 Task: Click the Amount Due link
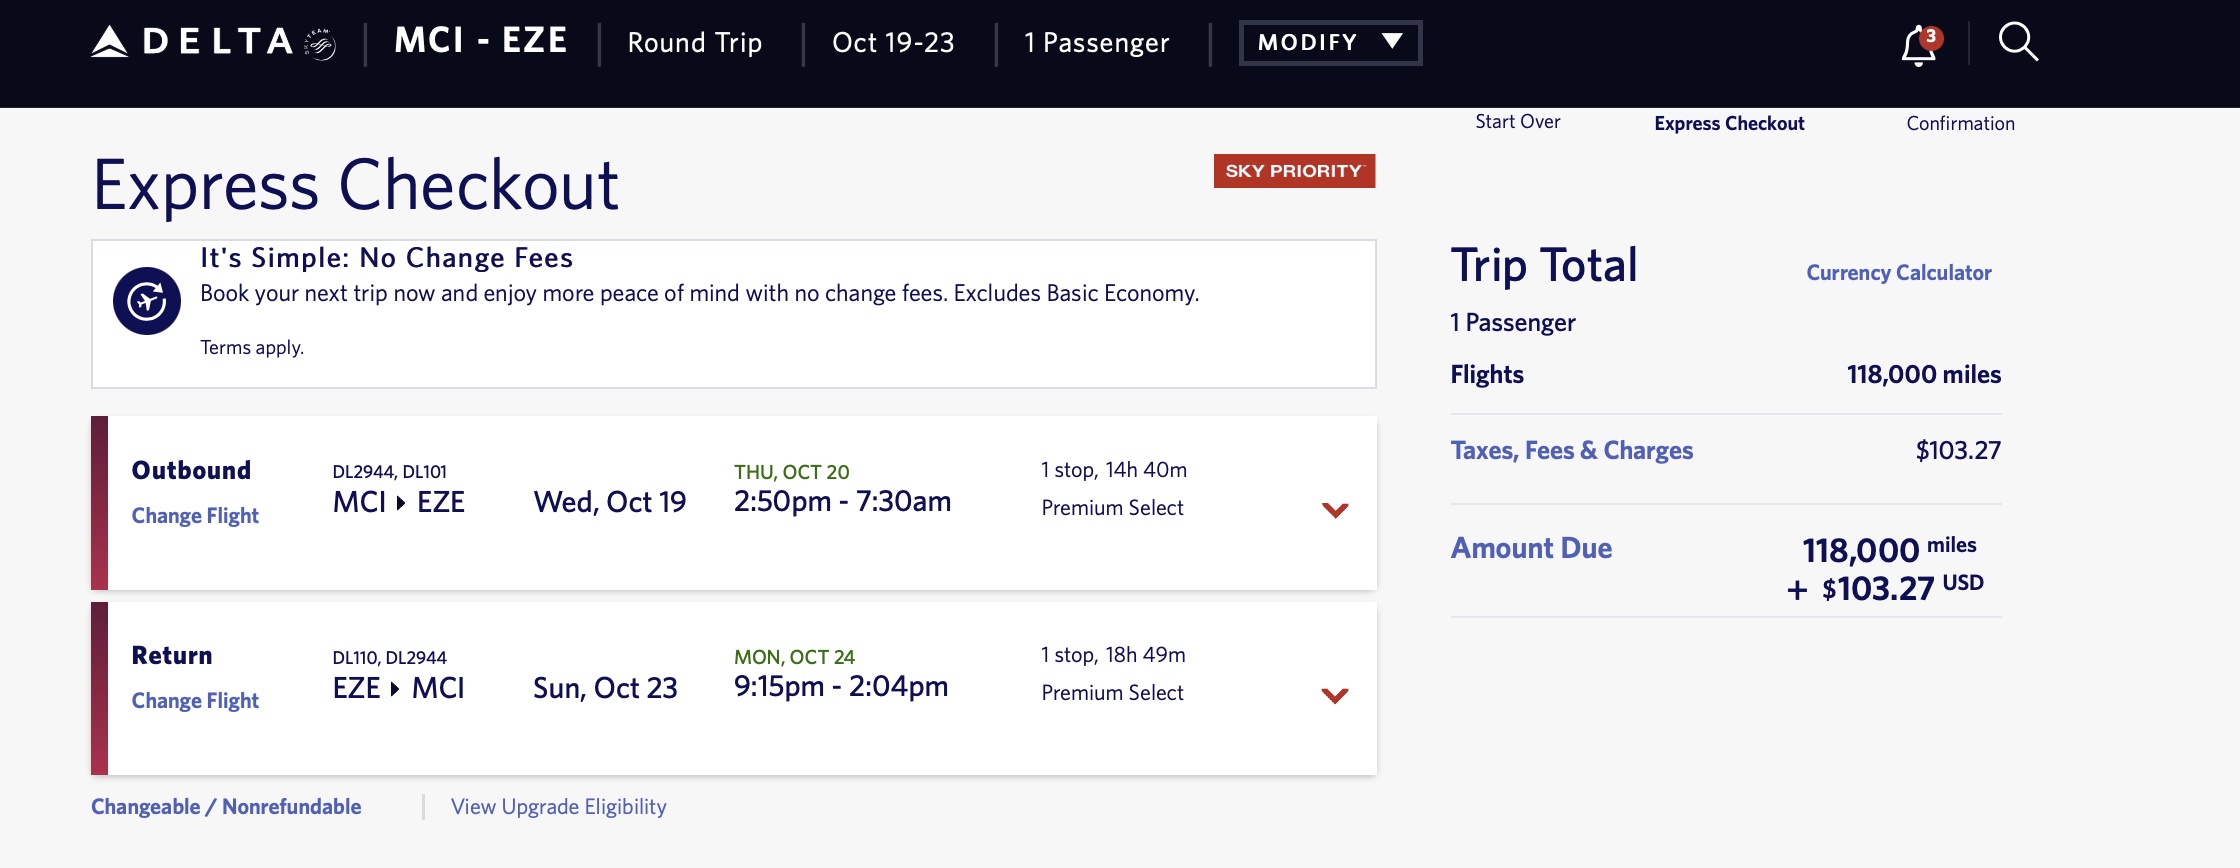pyautogui.click(x=1531, y=548)
